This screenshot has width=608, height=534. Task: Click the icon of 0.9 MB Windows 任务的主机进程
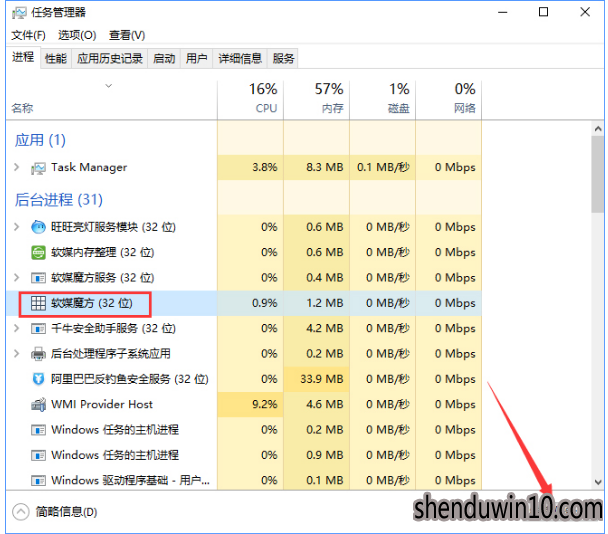tap(38, 455)
